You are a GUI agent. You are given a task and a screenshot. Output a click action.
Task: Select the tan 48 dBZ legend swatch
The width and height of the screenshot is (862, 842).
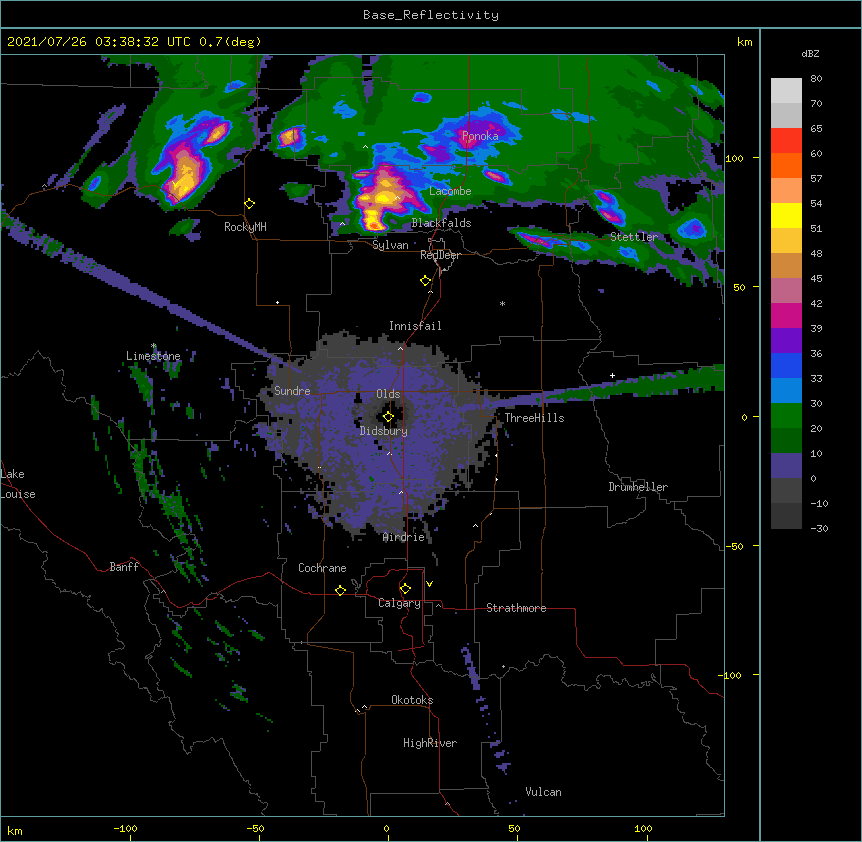[786, 265]
